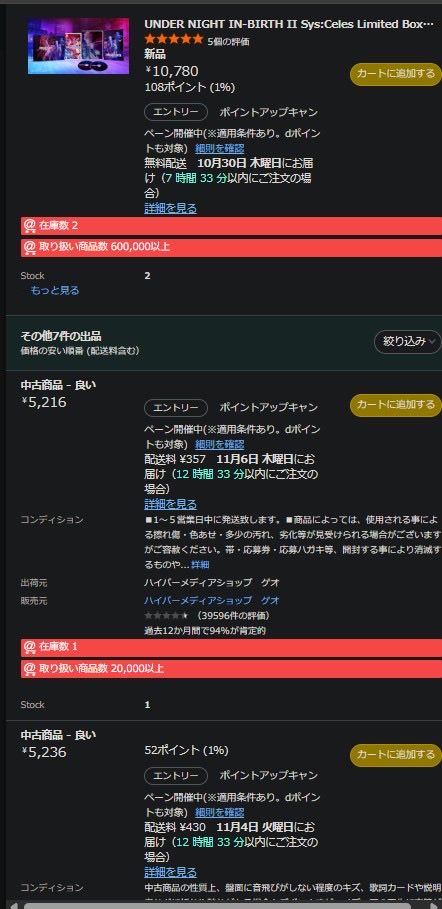Open the UNDER NIGHT IN-BIRTH II Sys:Celes title
The width and height of the screenshot is (442, 909).
289,24
